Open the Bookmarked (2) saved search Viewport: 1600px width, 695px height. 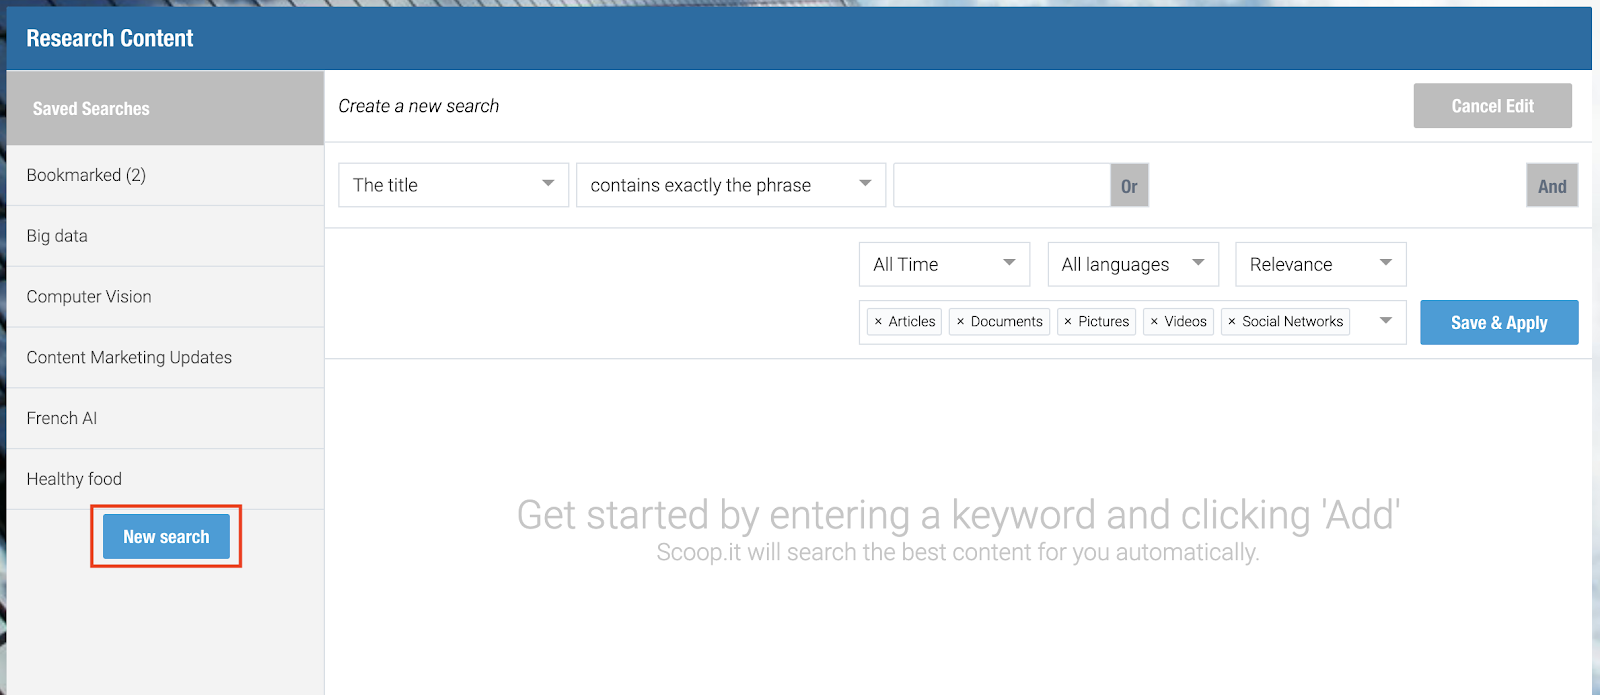pos(165,175)
